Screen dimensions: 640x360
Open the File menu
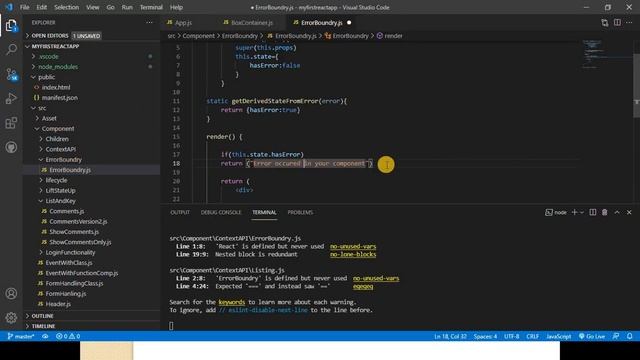point(24,7)
